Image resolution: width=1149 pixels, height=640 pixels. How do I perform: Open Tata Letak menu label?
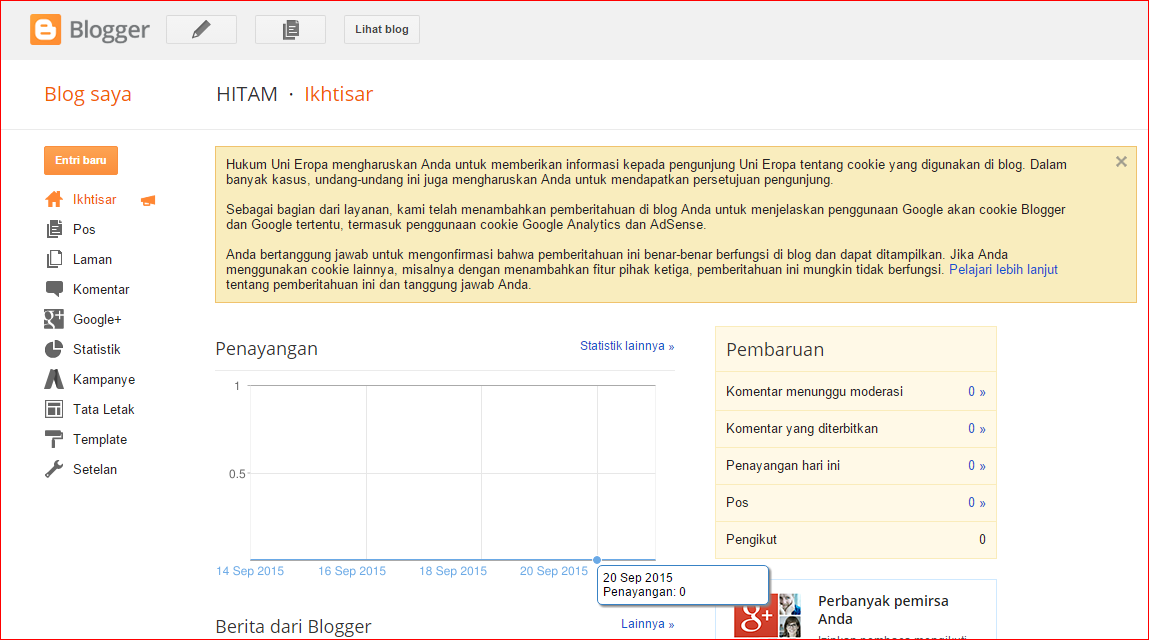click(x=103, y=410)
